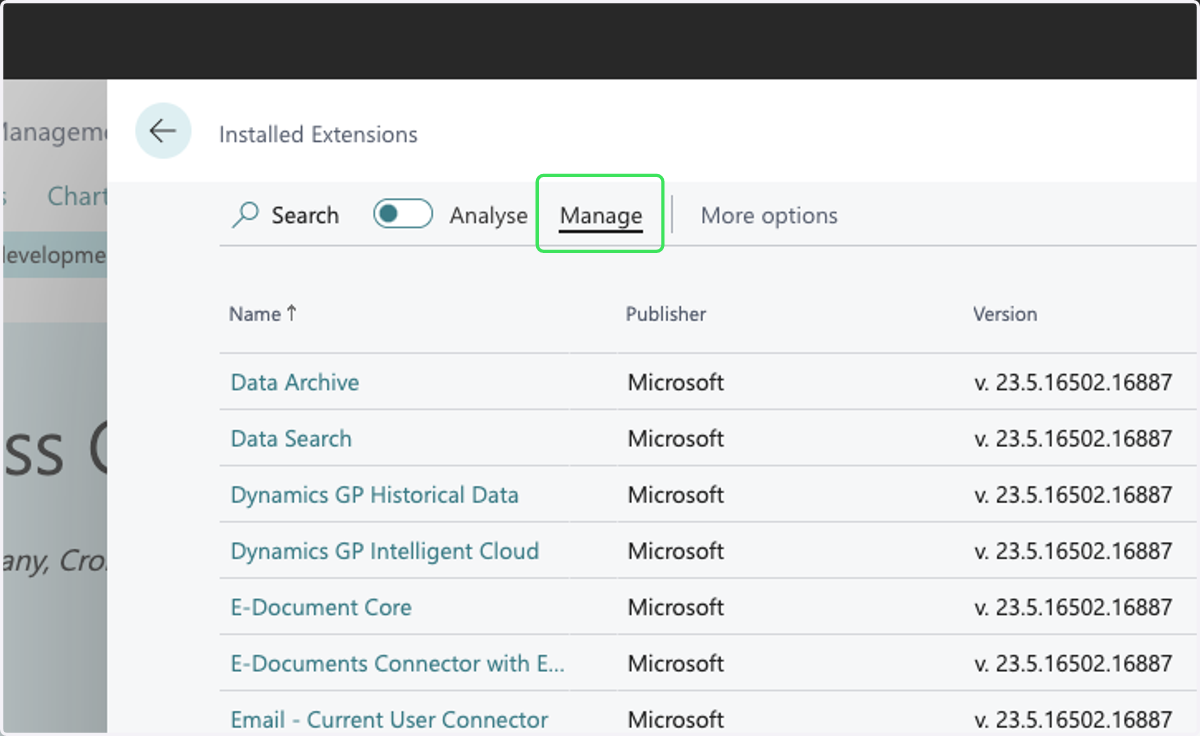Select the version cell for Data Archive
Screen dimensions: 1200x736
(1073, 382)
